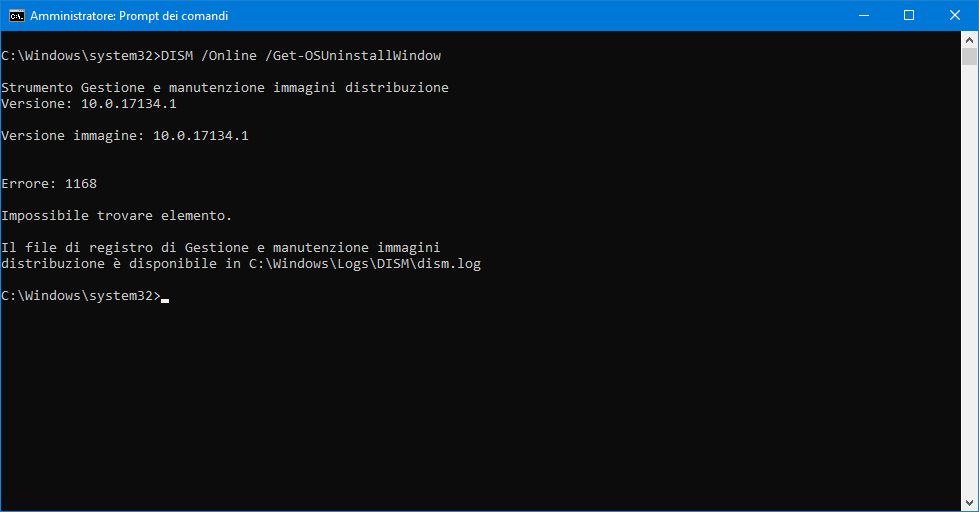Click the 'Versione immagine: 10.0.17134.1' line
979x512 pixels.
125,136
